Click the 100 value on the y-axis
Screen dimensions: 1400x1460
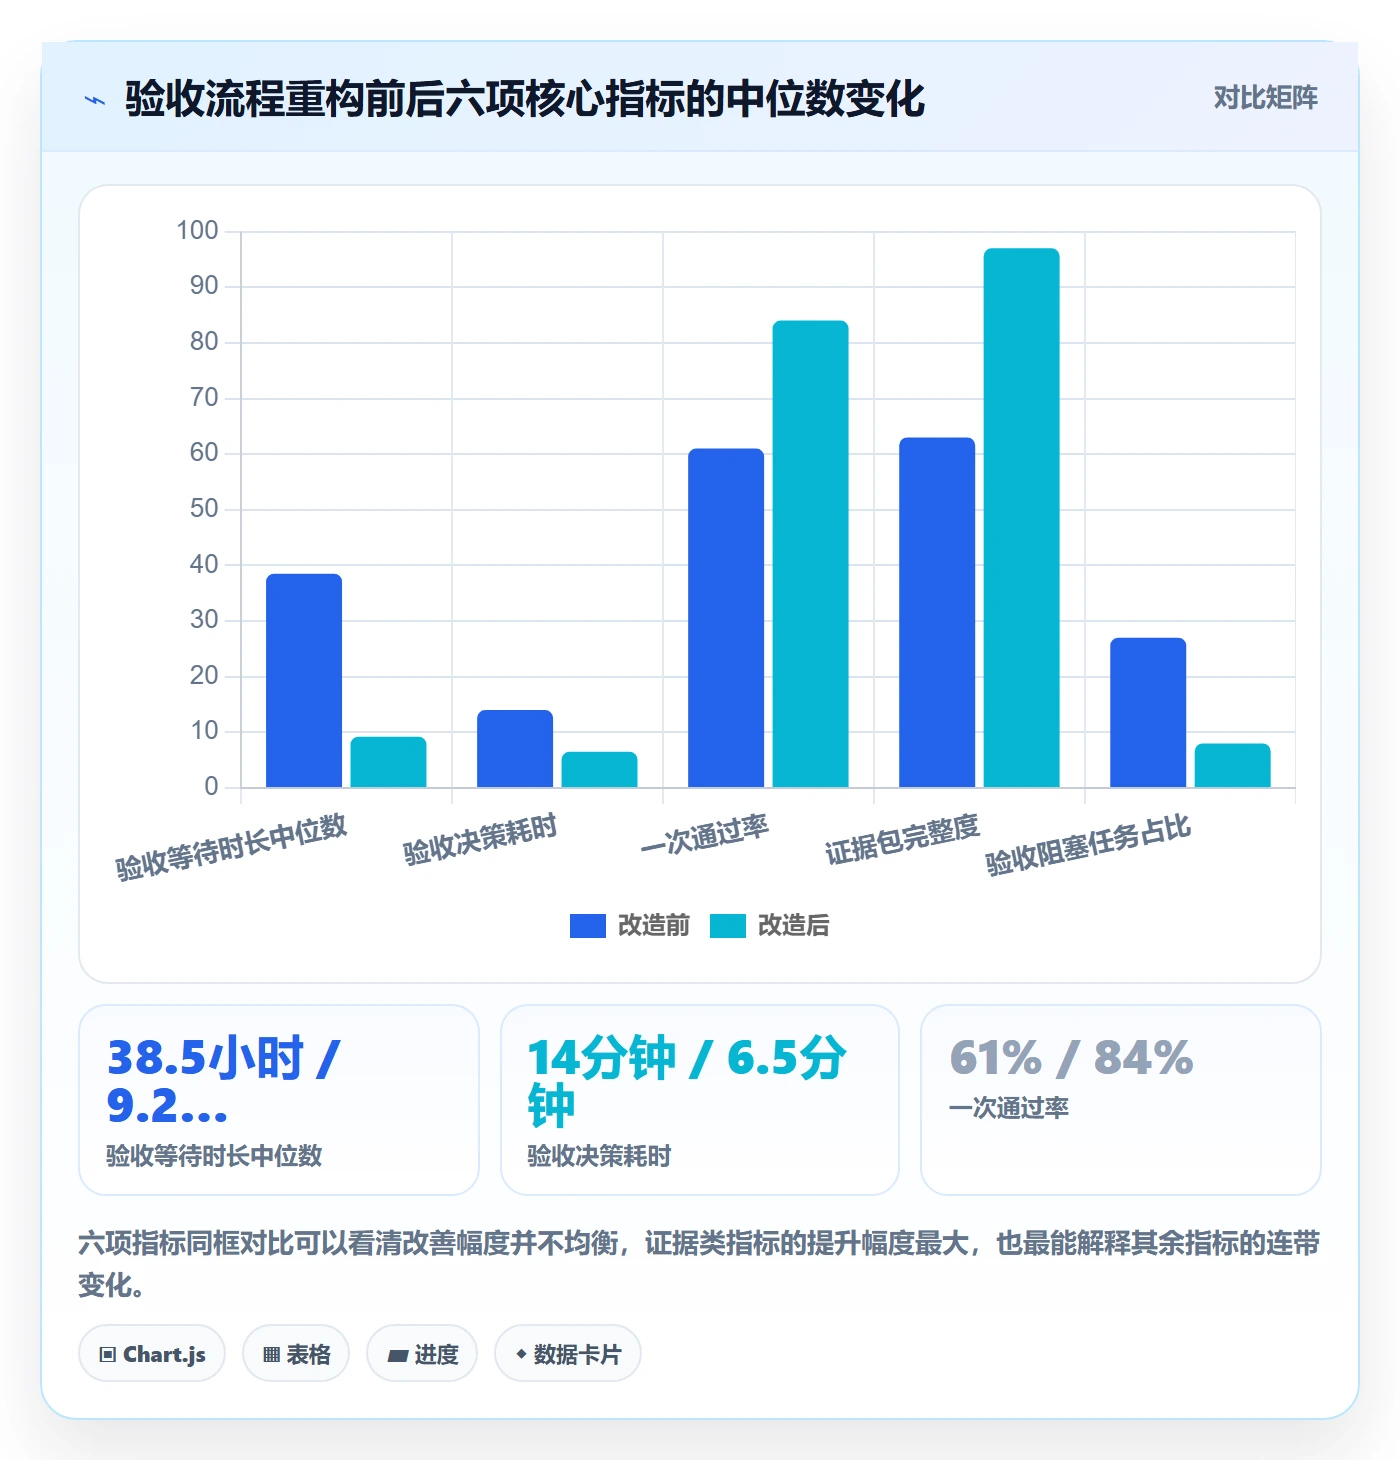coord(197,231)
